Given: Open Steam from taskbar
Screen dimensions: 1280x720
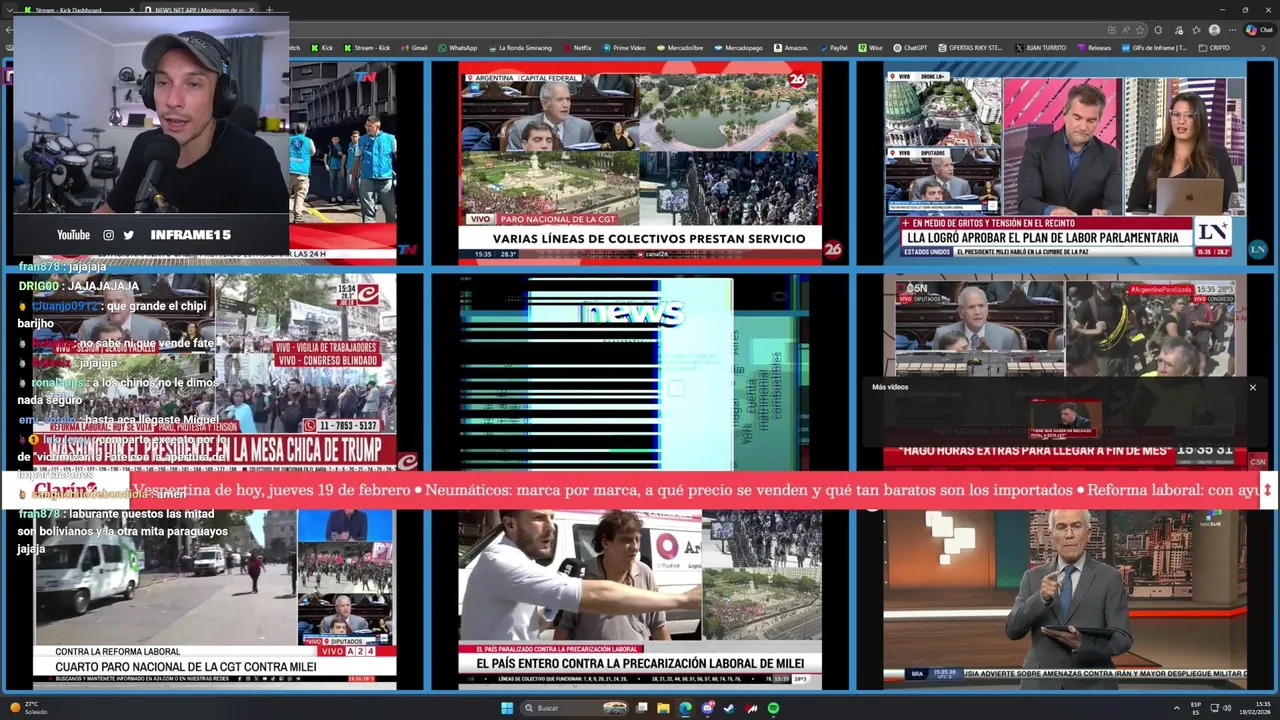Looking at the screenshot, I should [x=729, y=708].
